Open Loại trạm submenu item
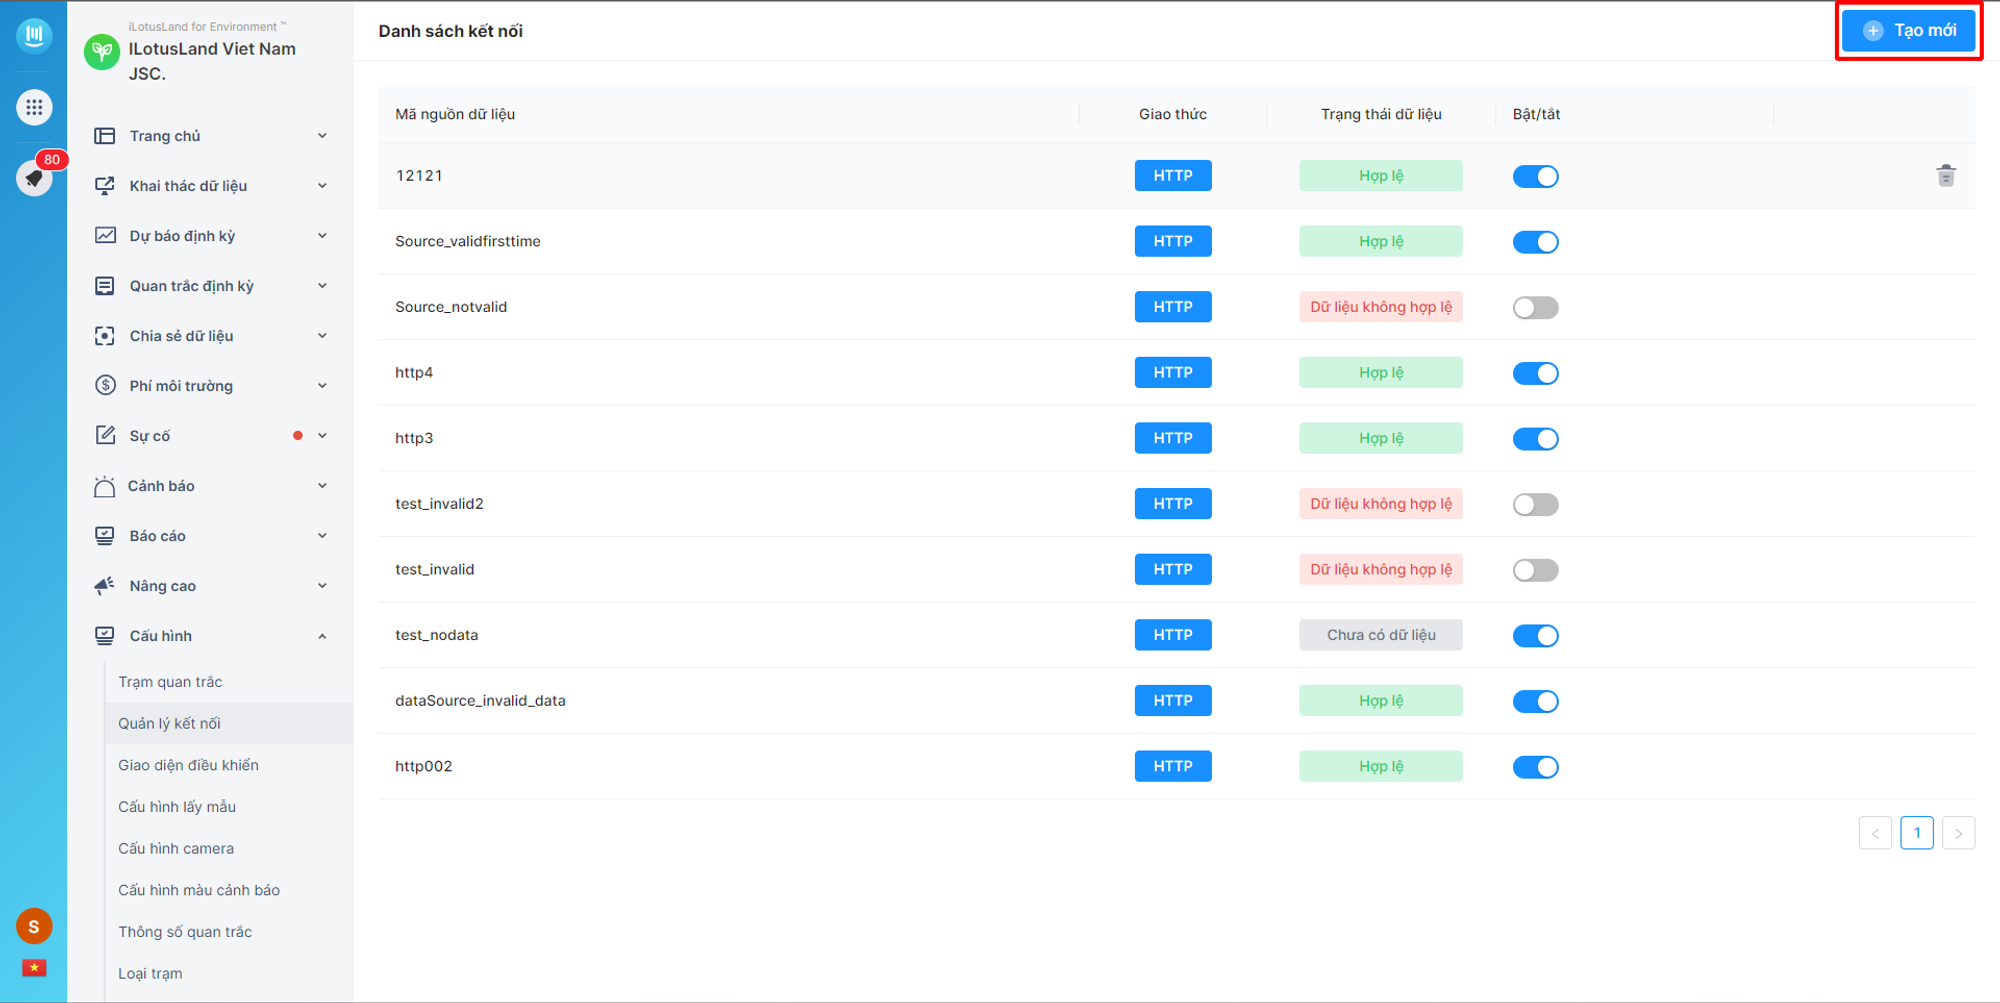 229,973
